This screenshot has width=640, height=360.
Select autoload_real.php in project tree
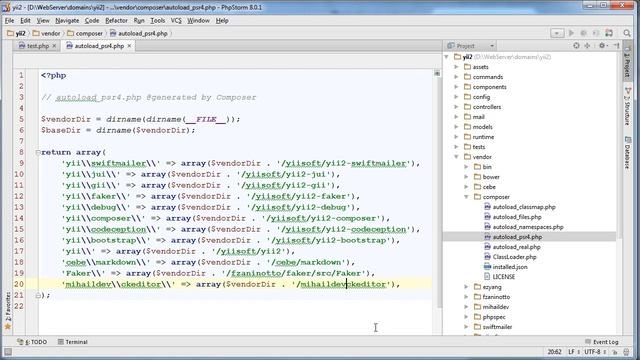coord(516,247)
